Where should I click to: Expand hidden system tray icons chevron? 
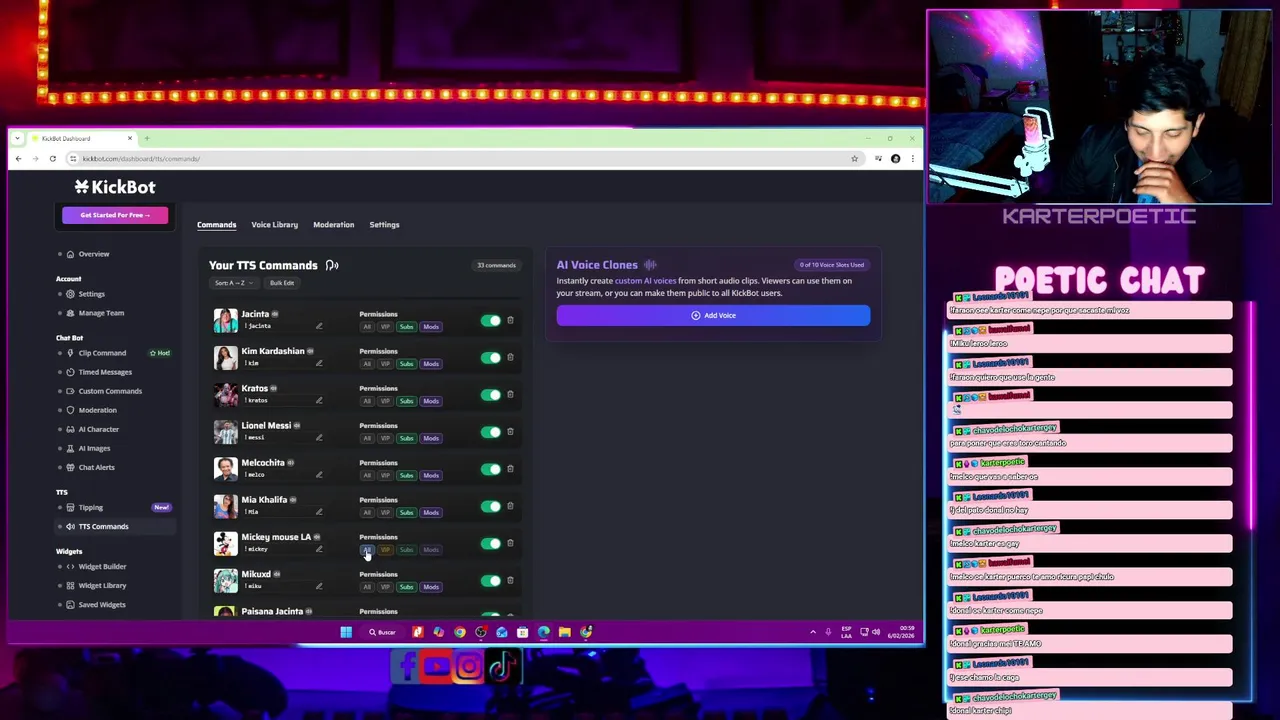pyautogui.click(x=813, y=632)
